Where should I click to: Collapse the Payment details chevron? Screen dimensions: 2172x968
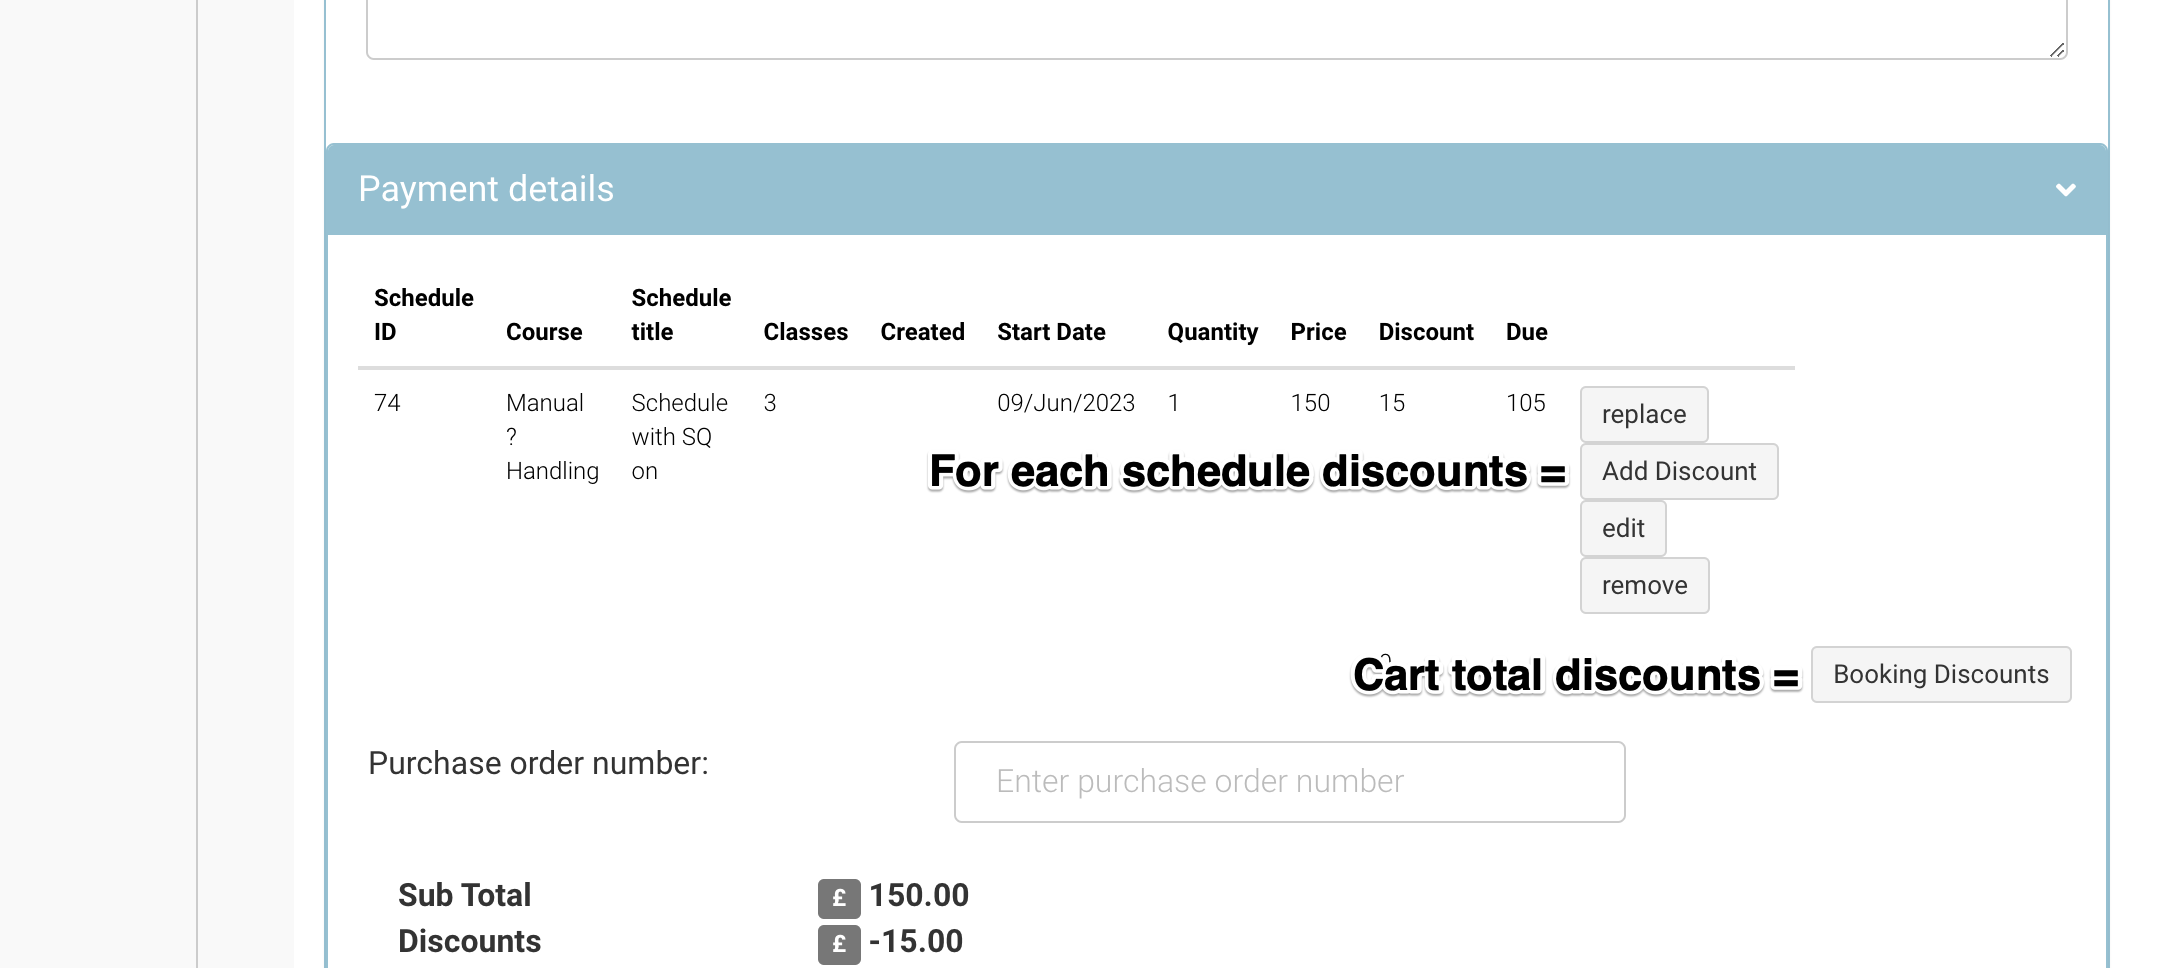[2065, 190]
